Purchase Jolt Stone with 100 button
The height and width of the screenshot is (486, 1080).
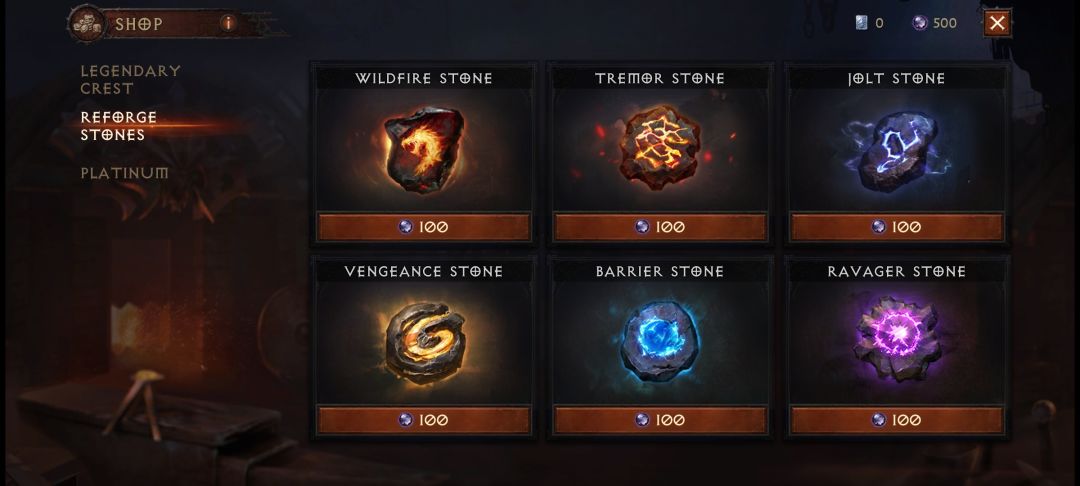click(x=896, y=227)
